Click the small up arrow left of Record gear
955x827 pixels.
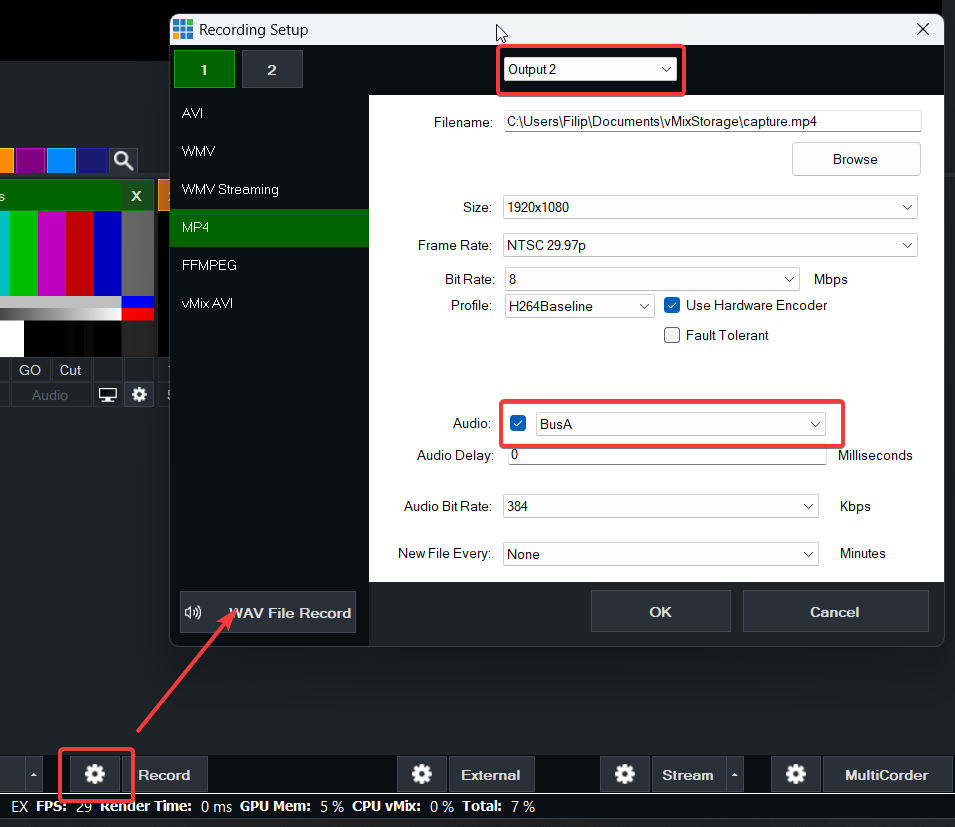tap(33, 775)
